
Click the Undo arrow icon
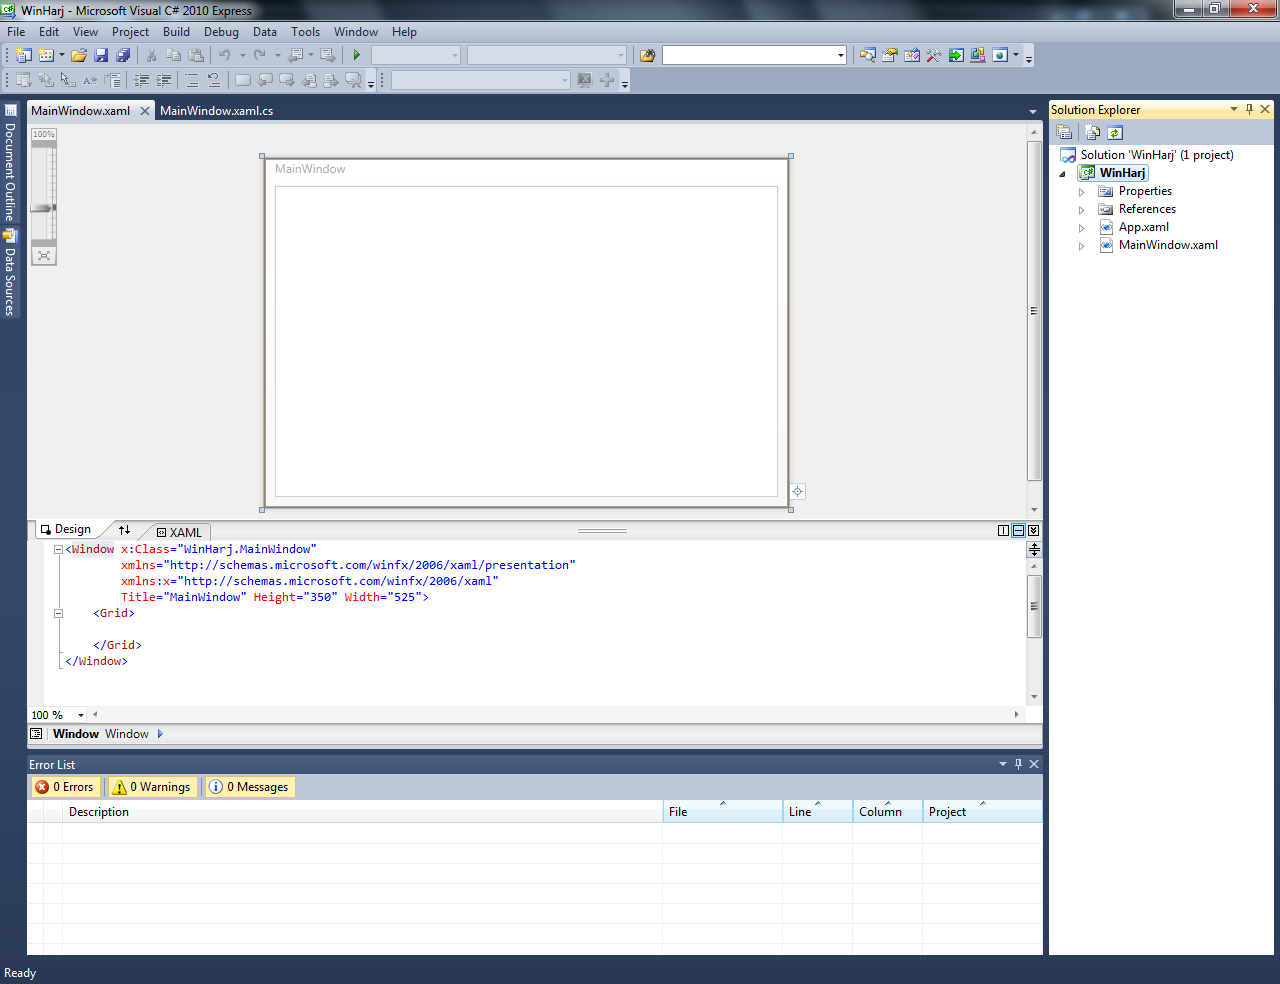[225, 55]
